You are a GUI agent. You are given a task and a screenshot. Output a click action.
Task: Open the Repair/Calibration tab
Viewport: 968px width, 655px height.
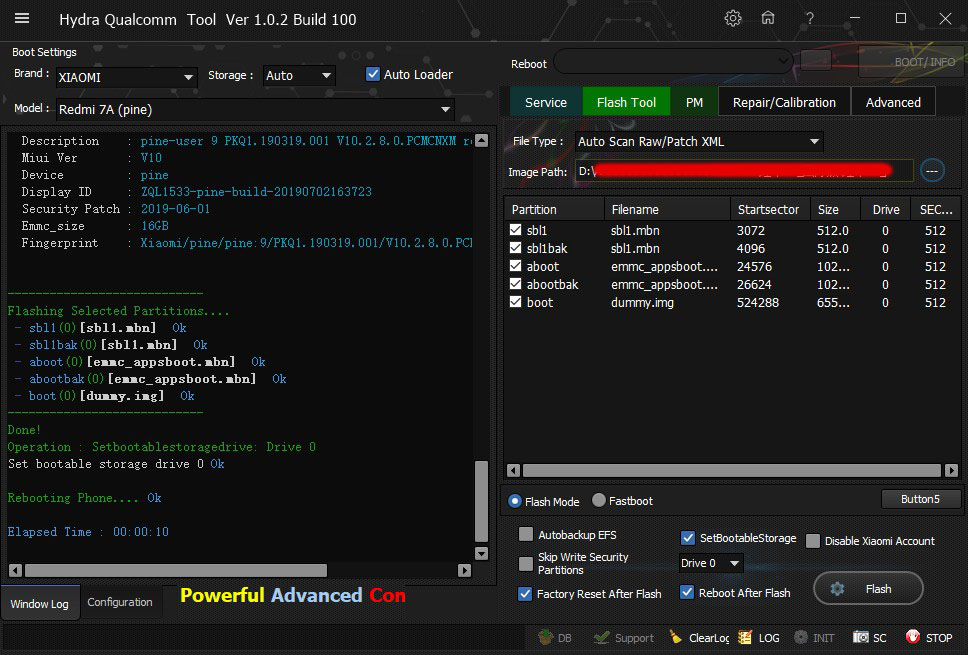(x=784, y=102)
